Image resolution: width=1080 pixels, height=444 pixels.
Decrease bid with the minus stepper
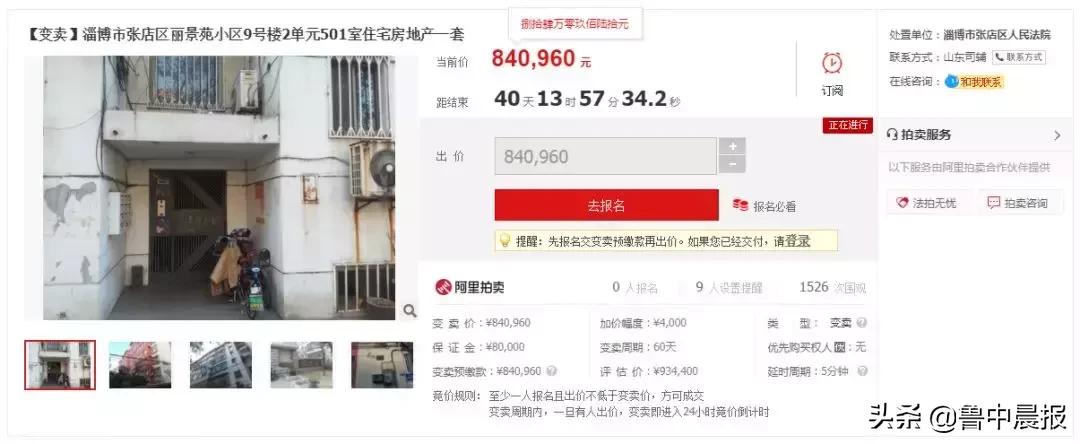tap(732, 165)
